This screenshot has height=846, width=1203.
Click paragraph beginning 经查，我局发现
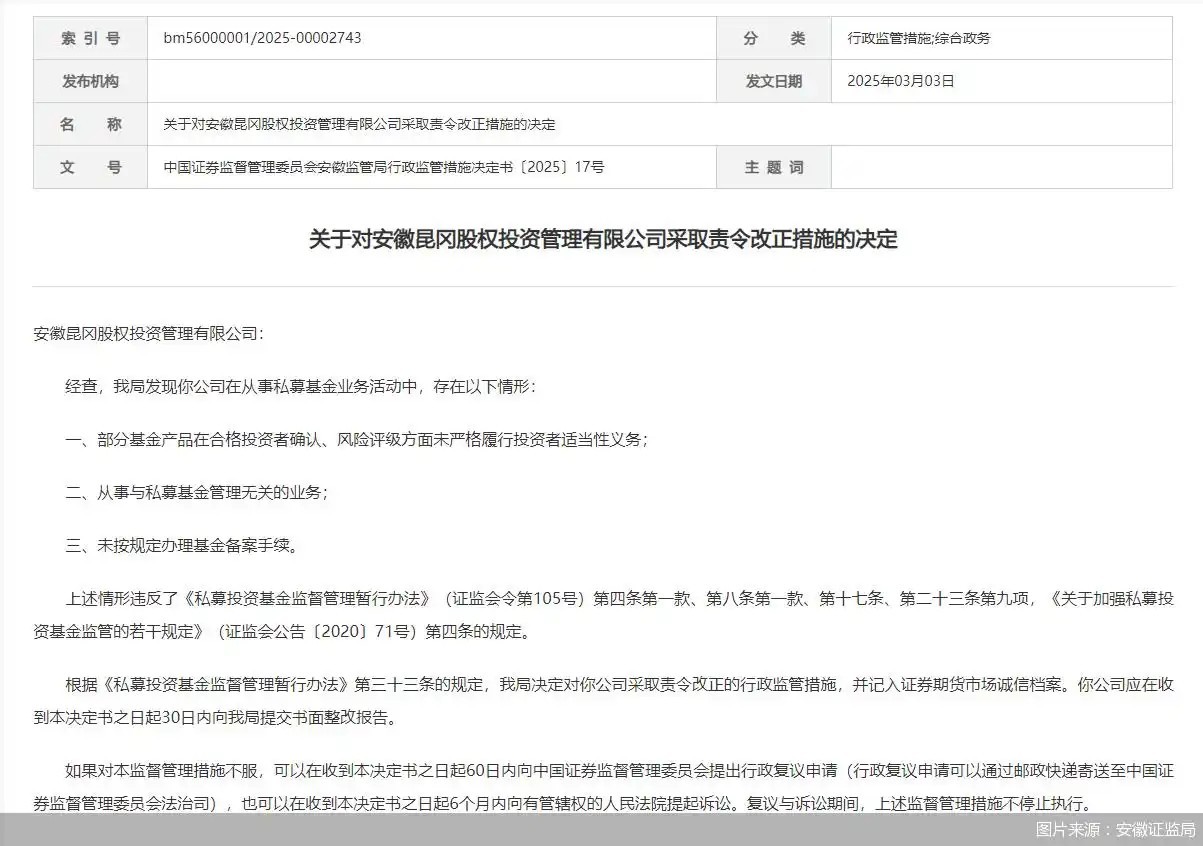pyautogui.click(x=301, y=386)
